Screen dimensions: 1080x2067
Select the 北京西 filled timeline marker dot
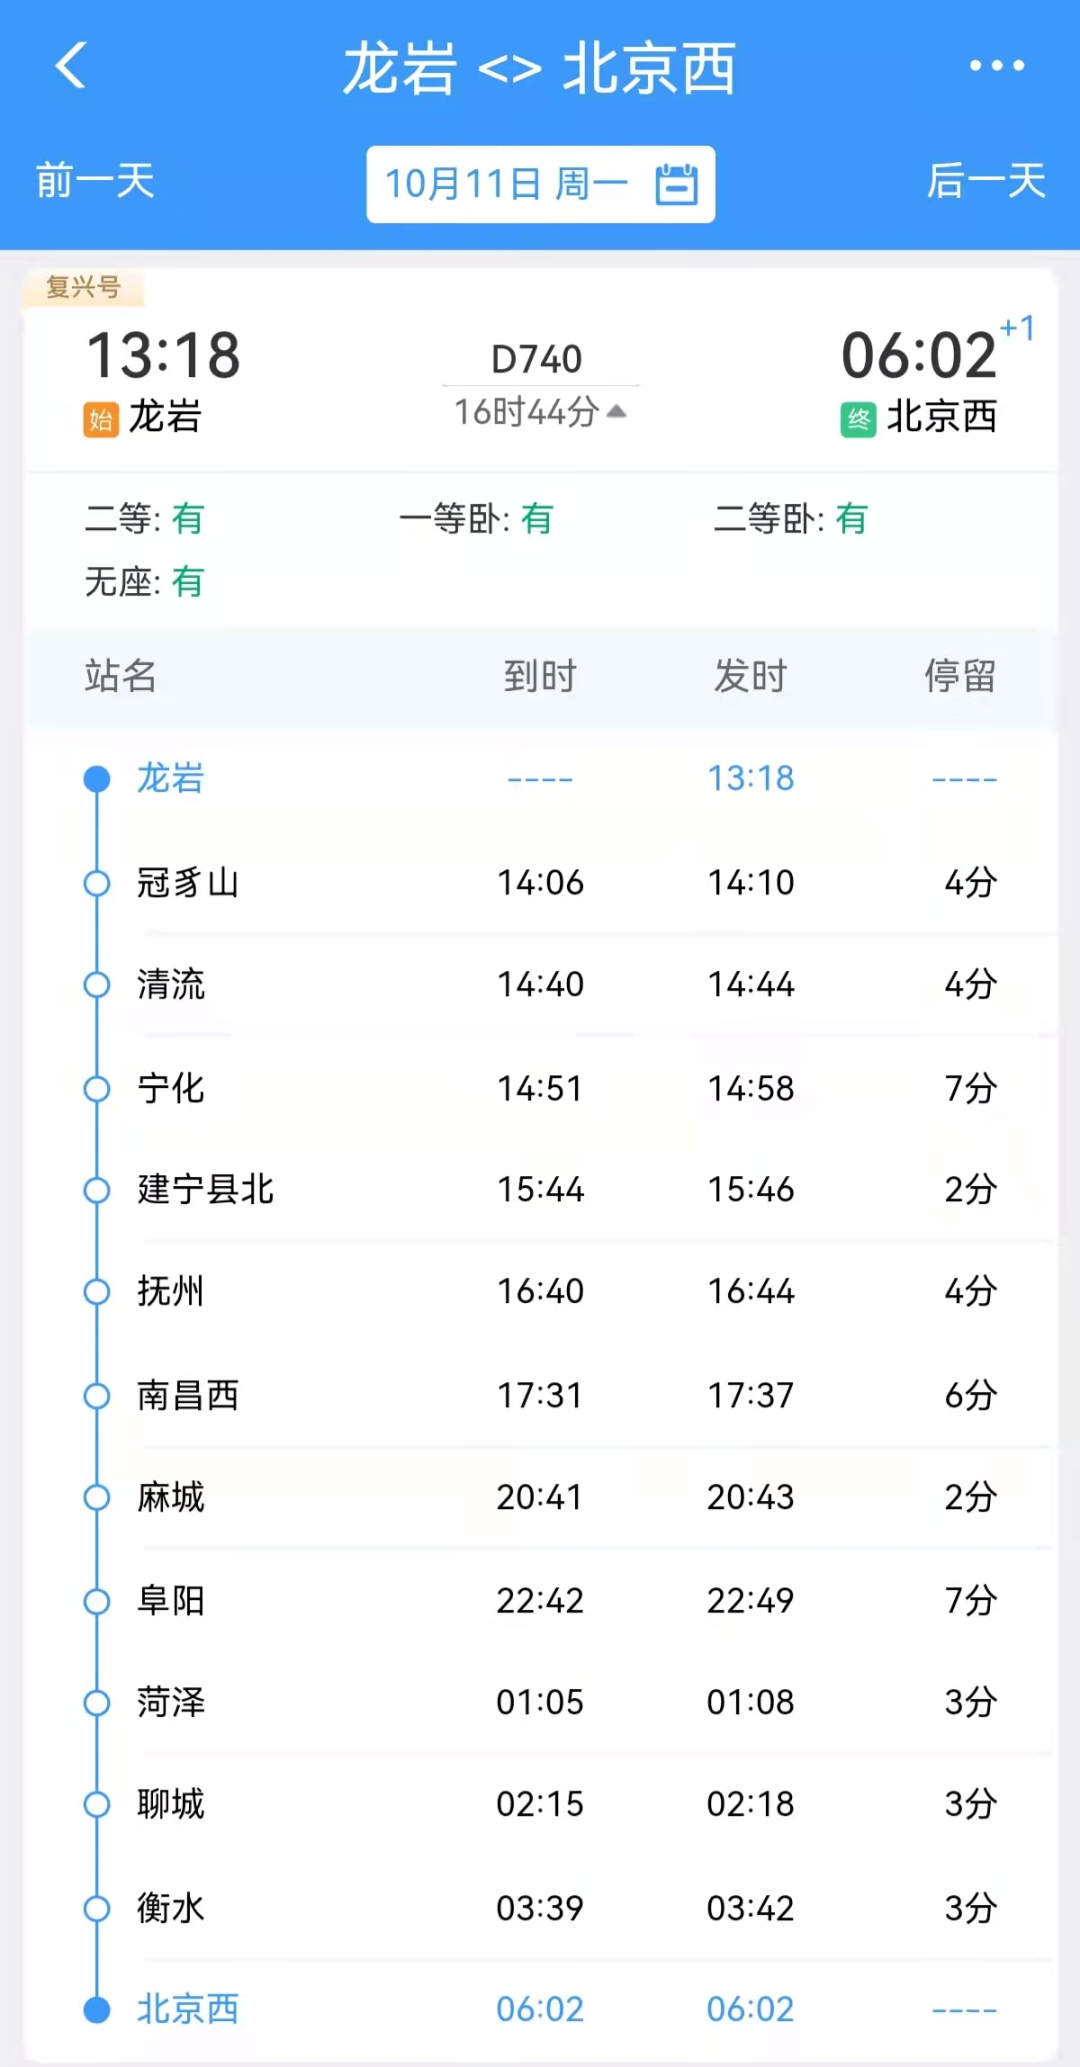pyautogui.click(x=97, y=2010)
